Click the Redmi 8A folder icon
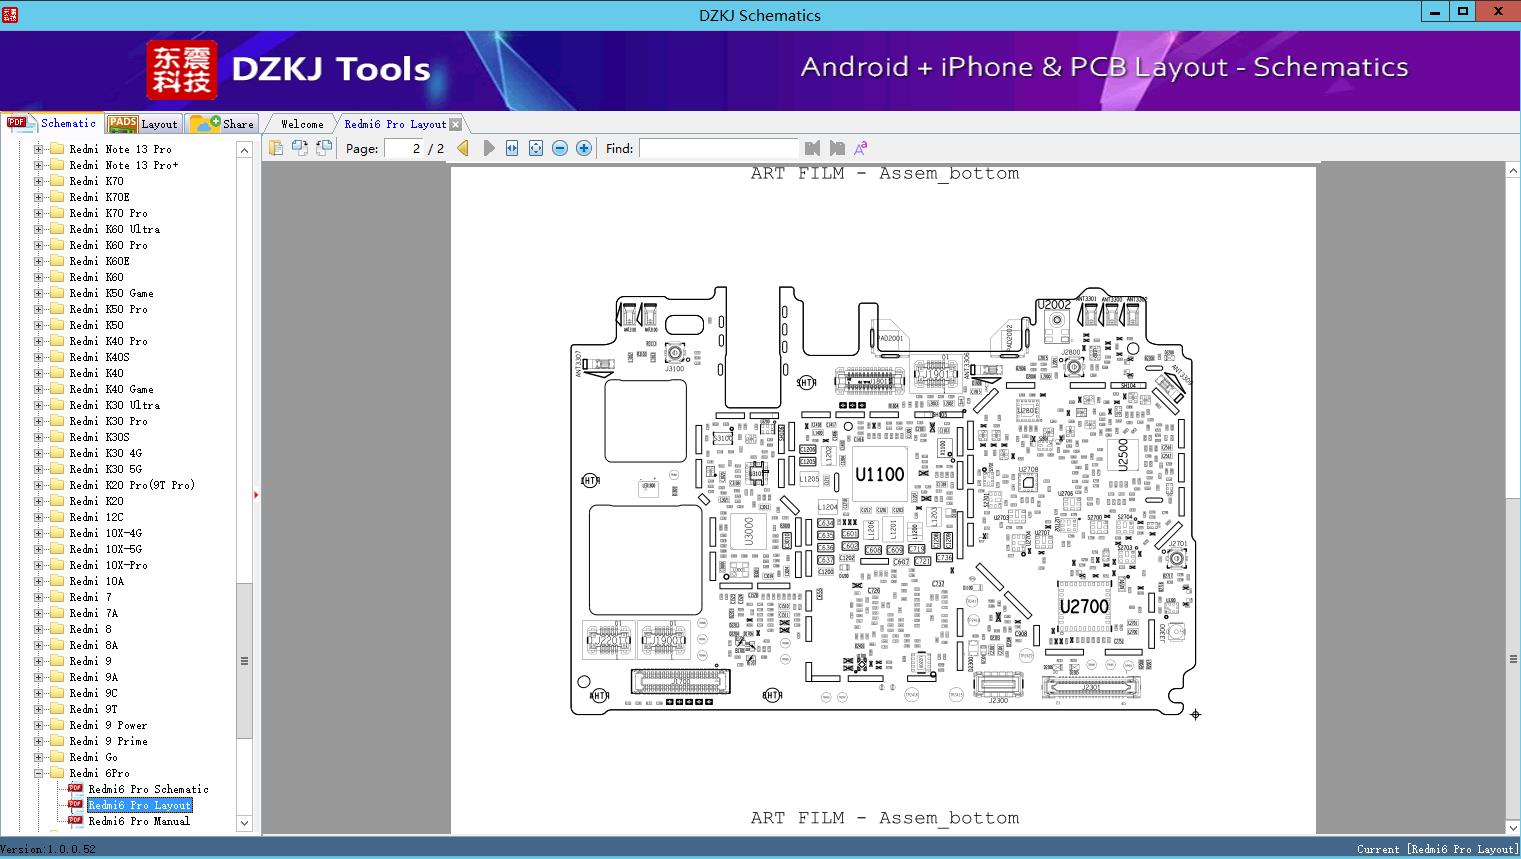 pos(57,645)
